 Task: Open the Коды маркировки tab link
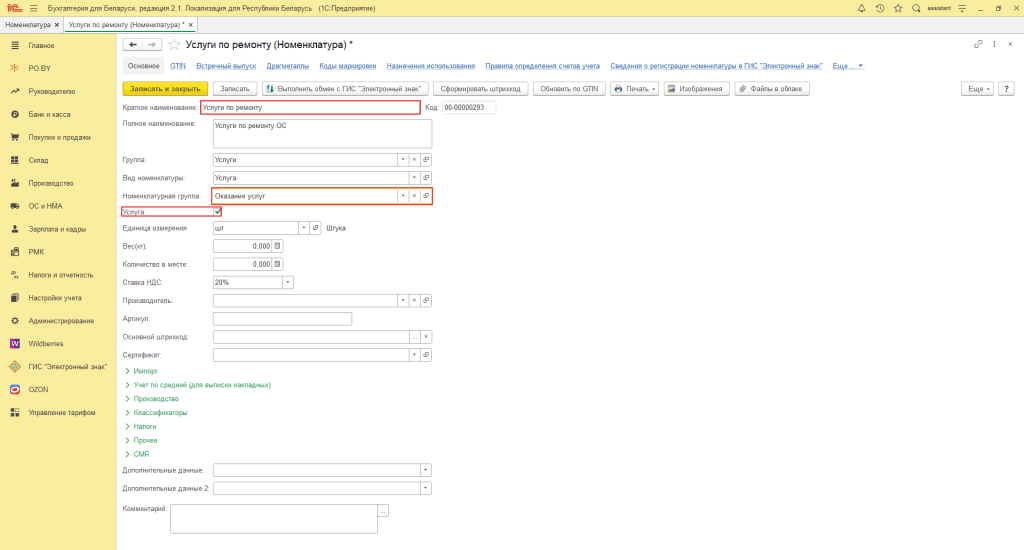(x=348, y=66)
